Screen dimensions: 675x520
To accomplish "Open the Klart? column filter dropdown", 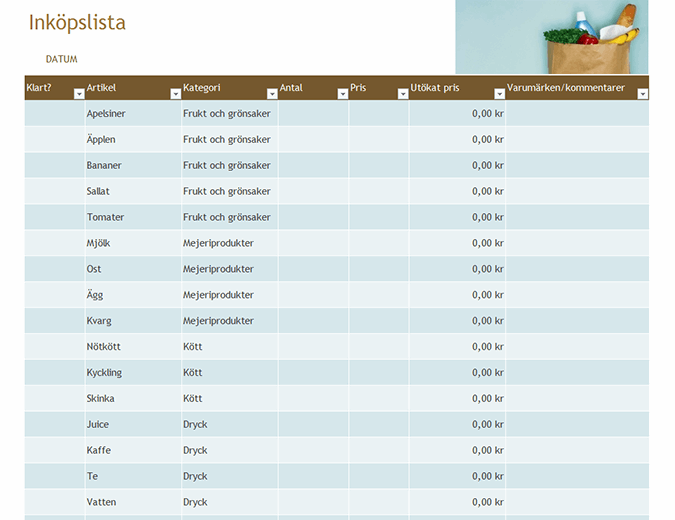I will pos(79,93).
